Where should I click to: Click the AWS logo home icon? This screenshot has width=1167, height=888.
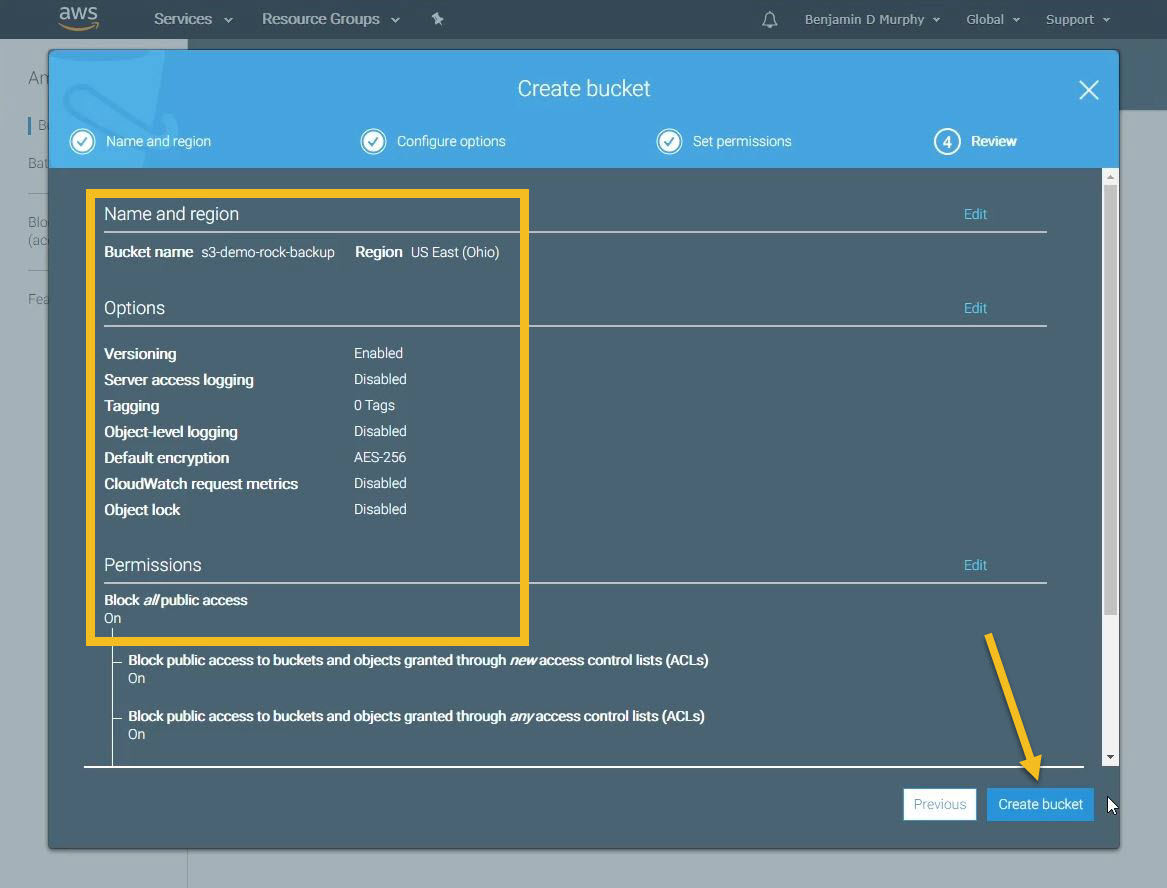79,18
